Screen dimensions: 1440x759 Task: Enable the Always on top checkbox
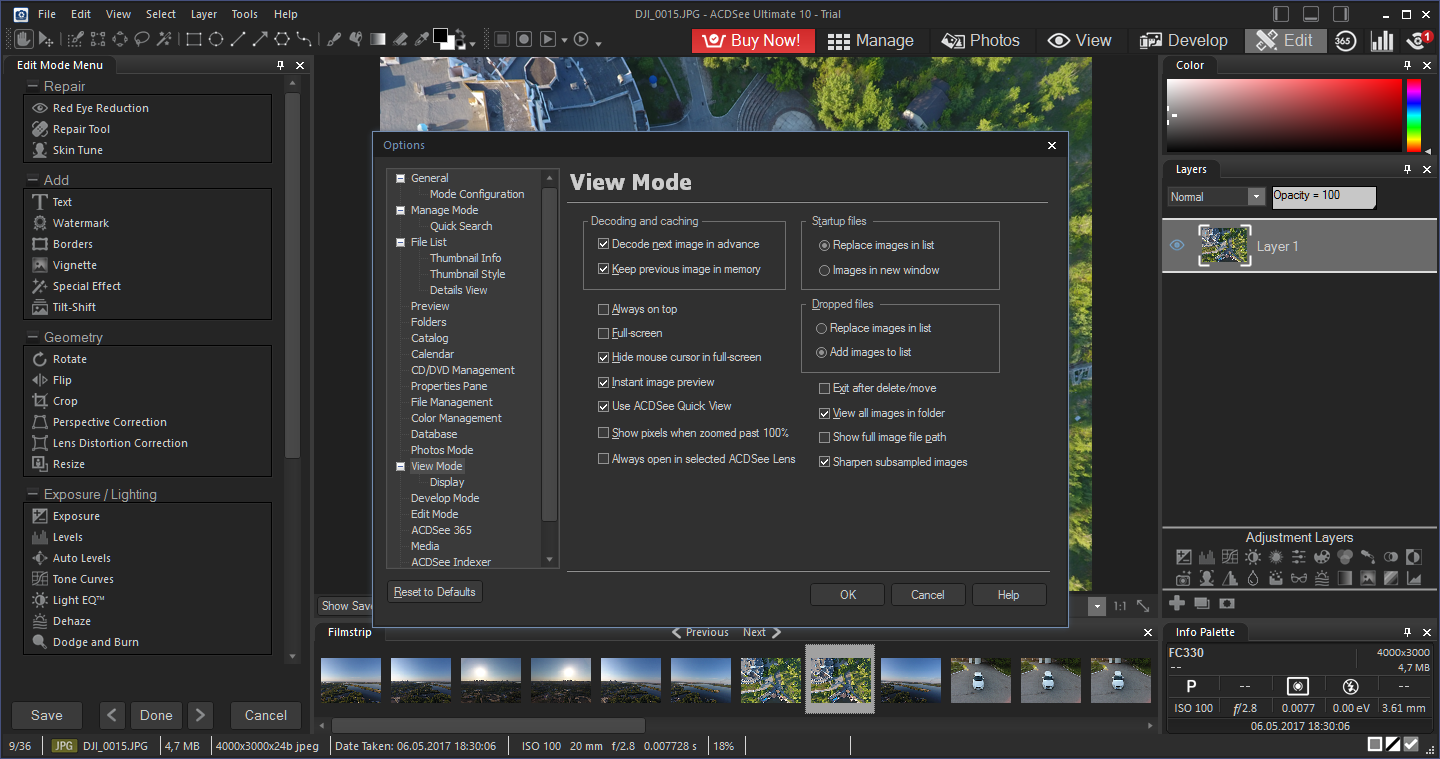click(603, 309)
